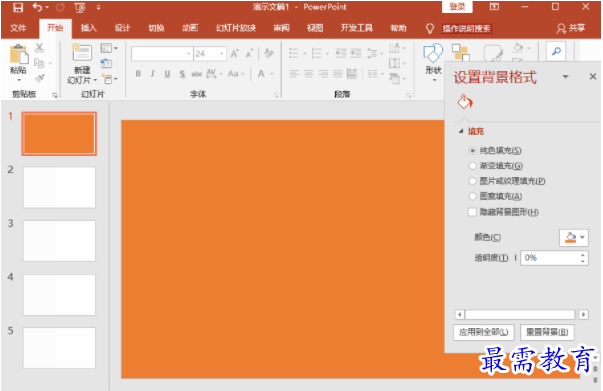The height and width of the screenshot is (391, 603).
Task: Apply Bold formatting
Action: pyautogui.click(x=138, y=73)
